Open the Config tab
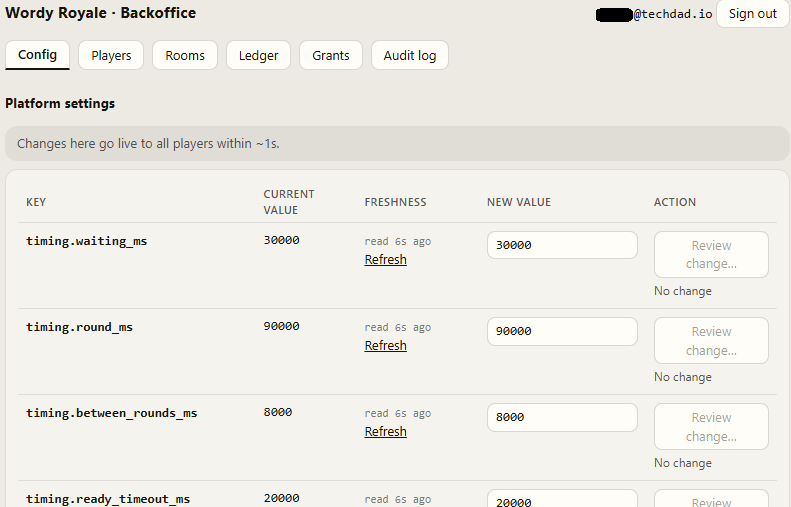791x507 pixels. tap(37, 55)
